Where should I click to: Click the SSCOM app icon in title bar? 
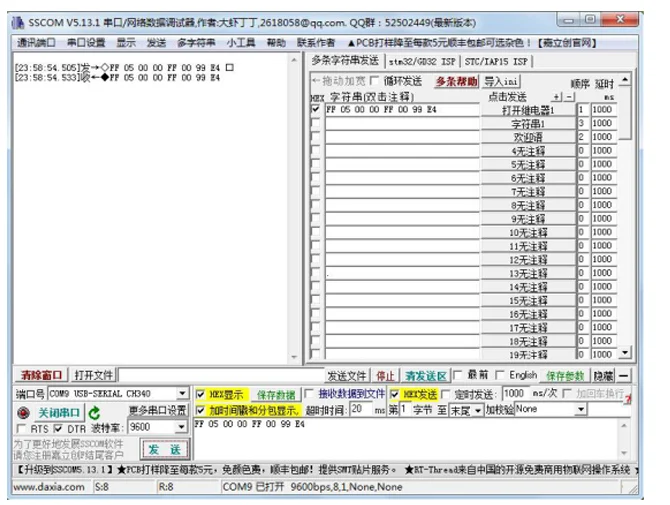point(18,23)
